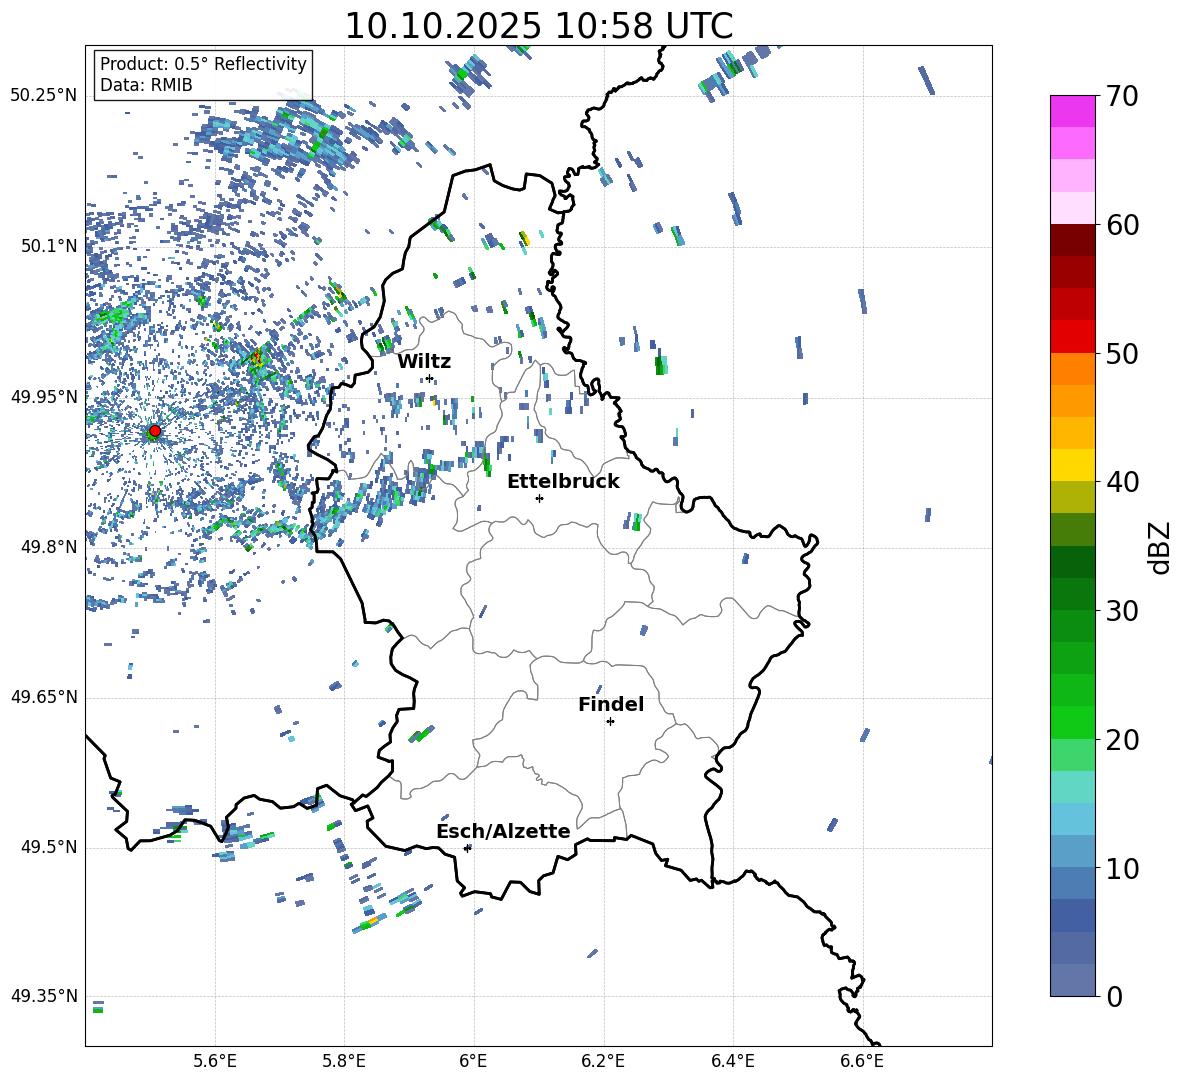
Task: Click the Esch/Alzette station cross marker
Action: pos(467,848)
